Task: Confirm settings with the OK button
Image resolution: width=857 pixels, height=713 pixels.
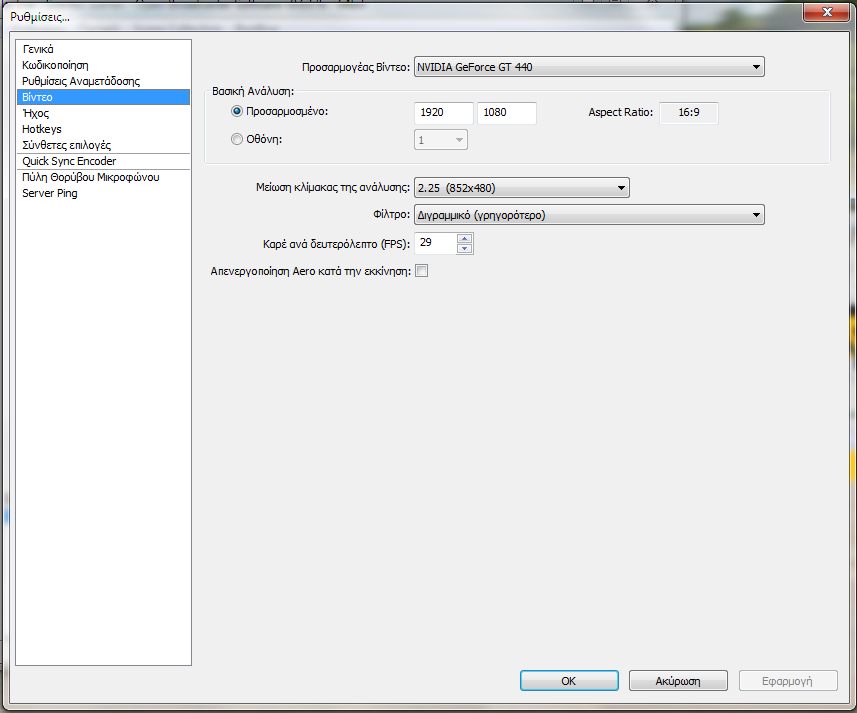Action: [569, 681]
